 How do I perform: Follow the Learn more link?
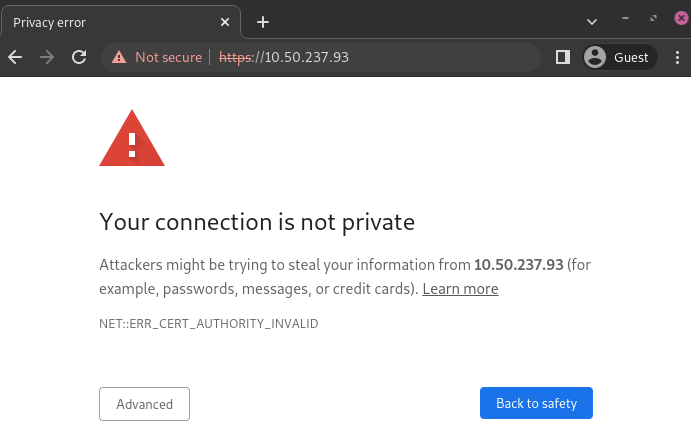[x=460, y=289]
